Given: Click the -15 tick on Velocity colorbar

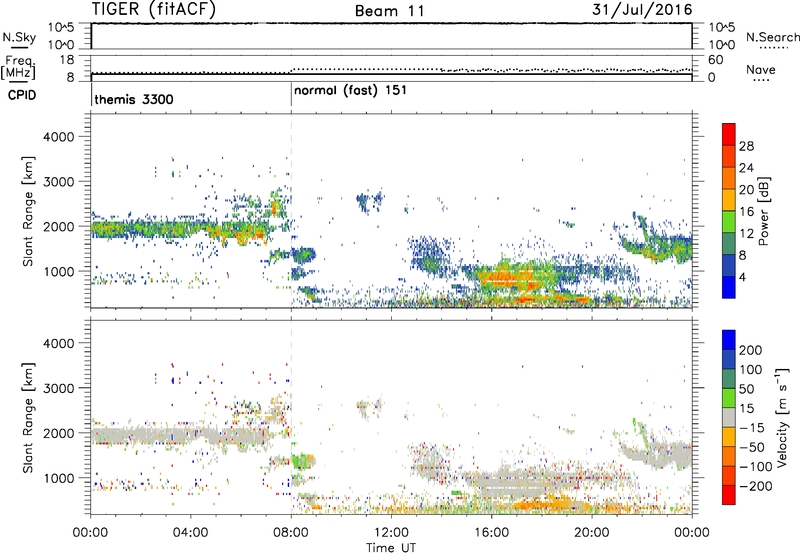Looking at the screenshot, I should pyautogui.click(x=752, y=428).
